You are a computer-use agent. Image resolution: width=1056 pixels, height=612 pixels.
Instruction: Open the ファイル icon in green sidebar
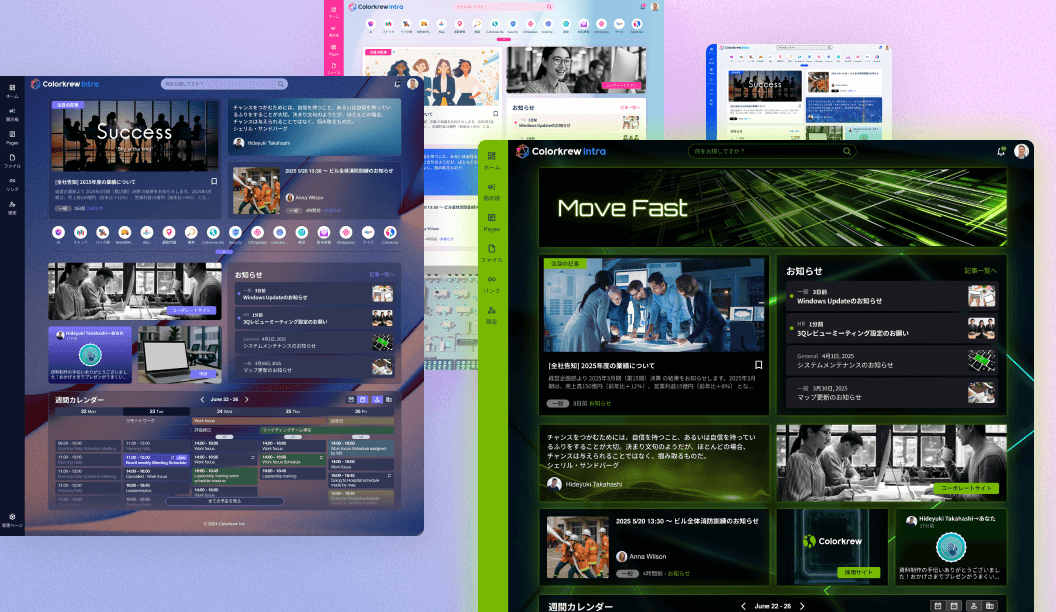[x=492, y=251]
